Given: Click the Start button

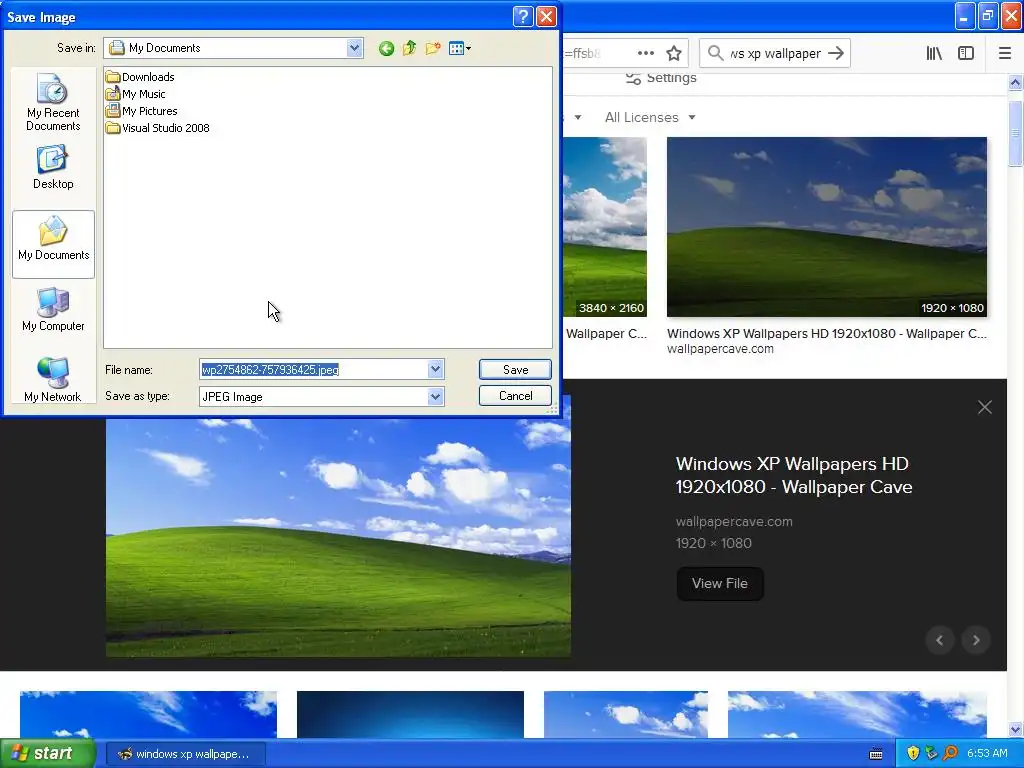Looking at the screenshot, I should 48,754.
